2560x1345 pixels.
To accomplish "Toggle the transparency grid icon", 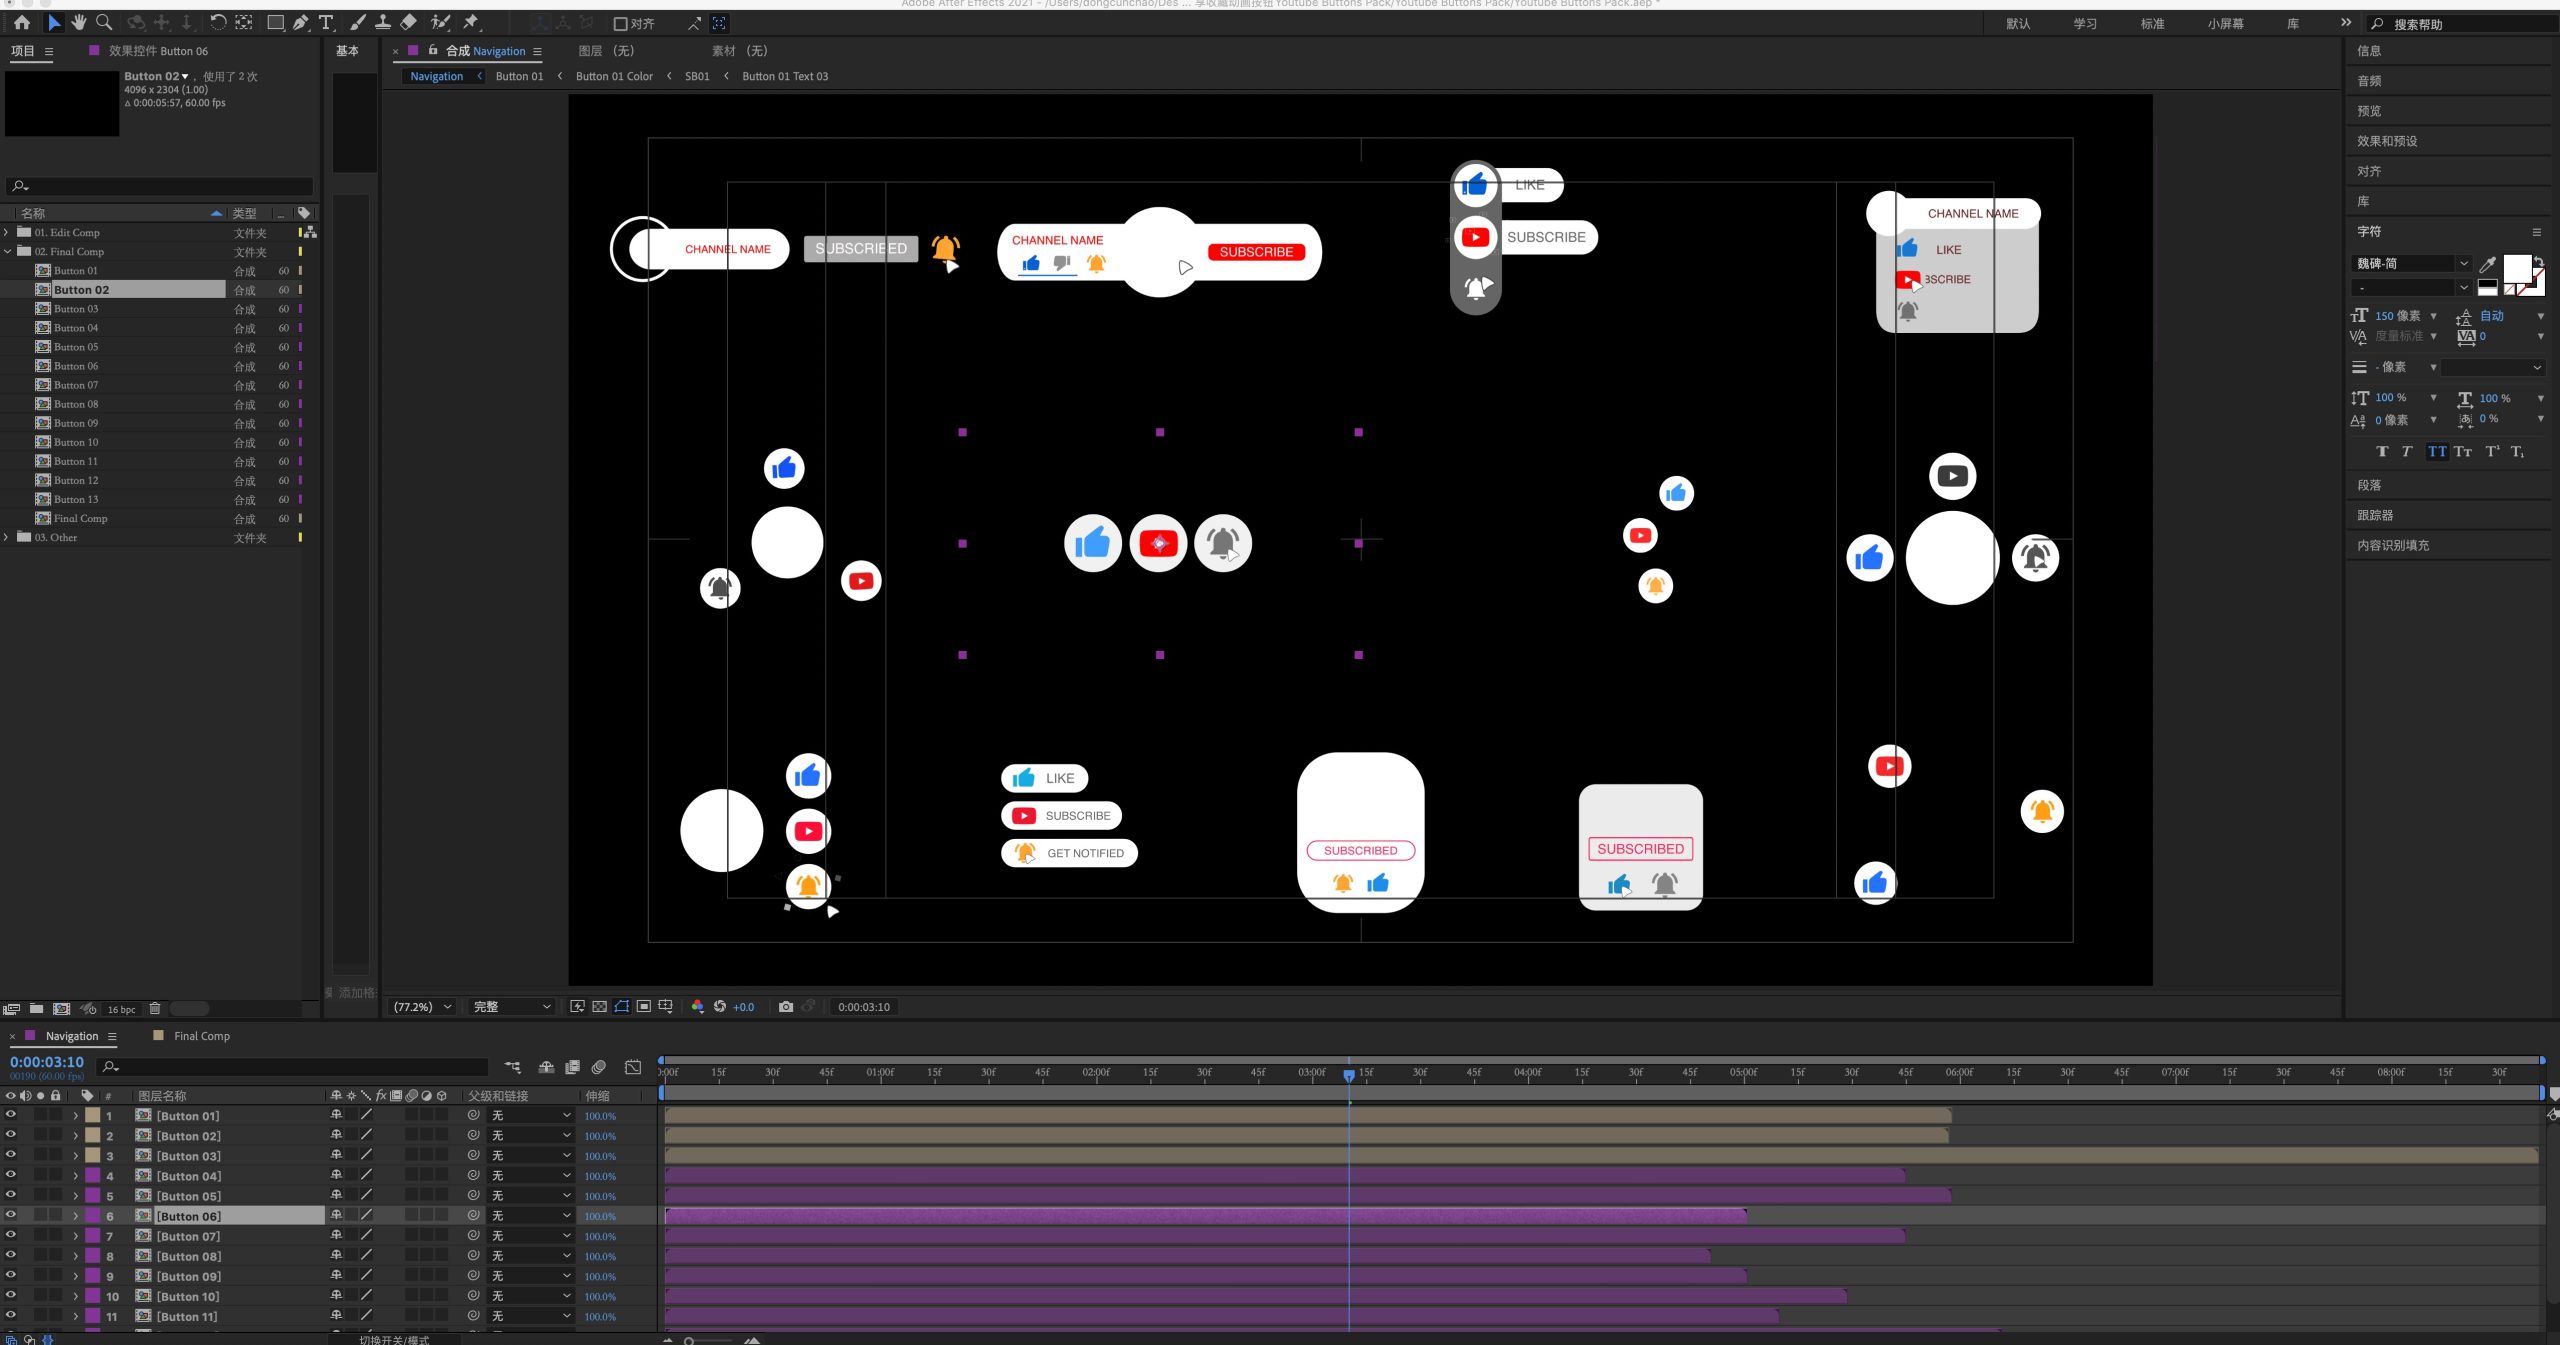I will pyautogui.click(x=599, y=1007).
